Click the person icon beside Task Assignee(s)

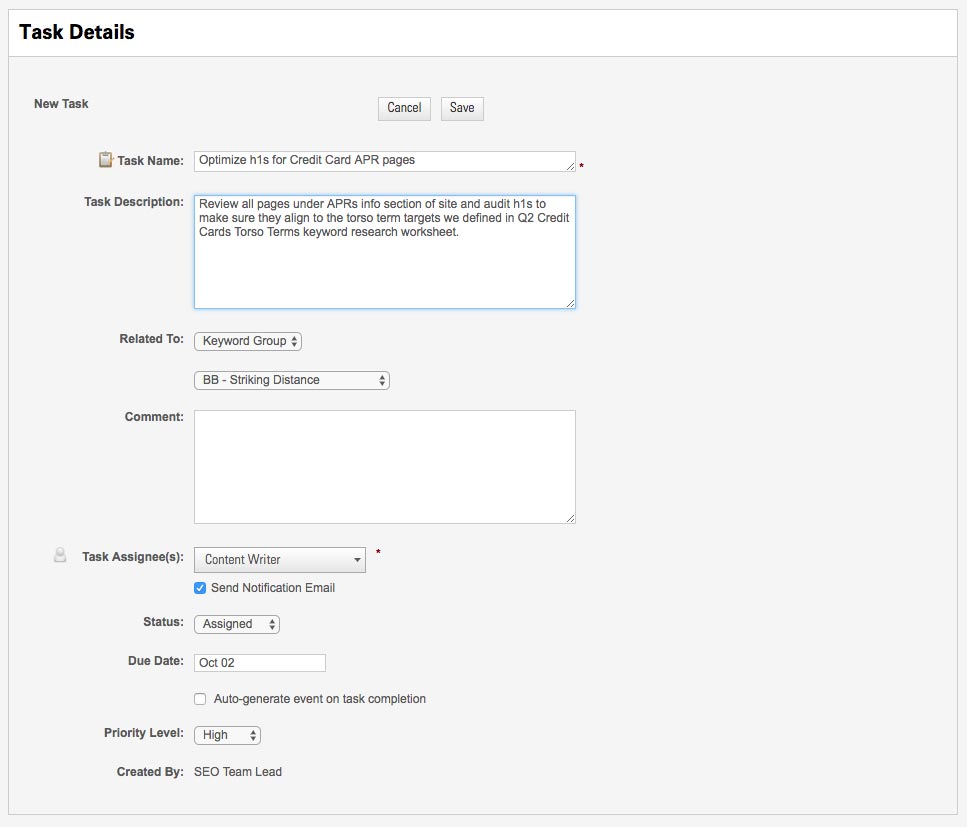(x=60, y=556)
